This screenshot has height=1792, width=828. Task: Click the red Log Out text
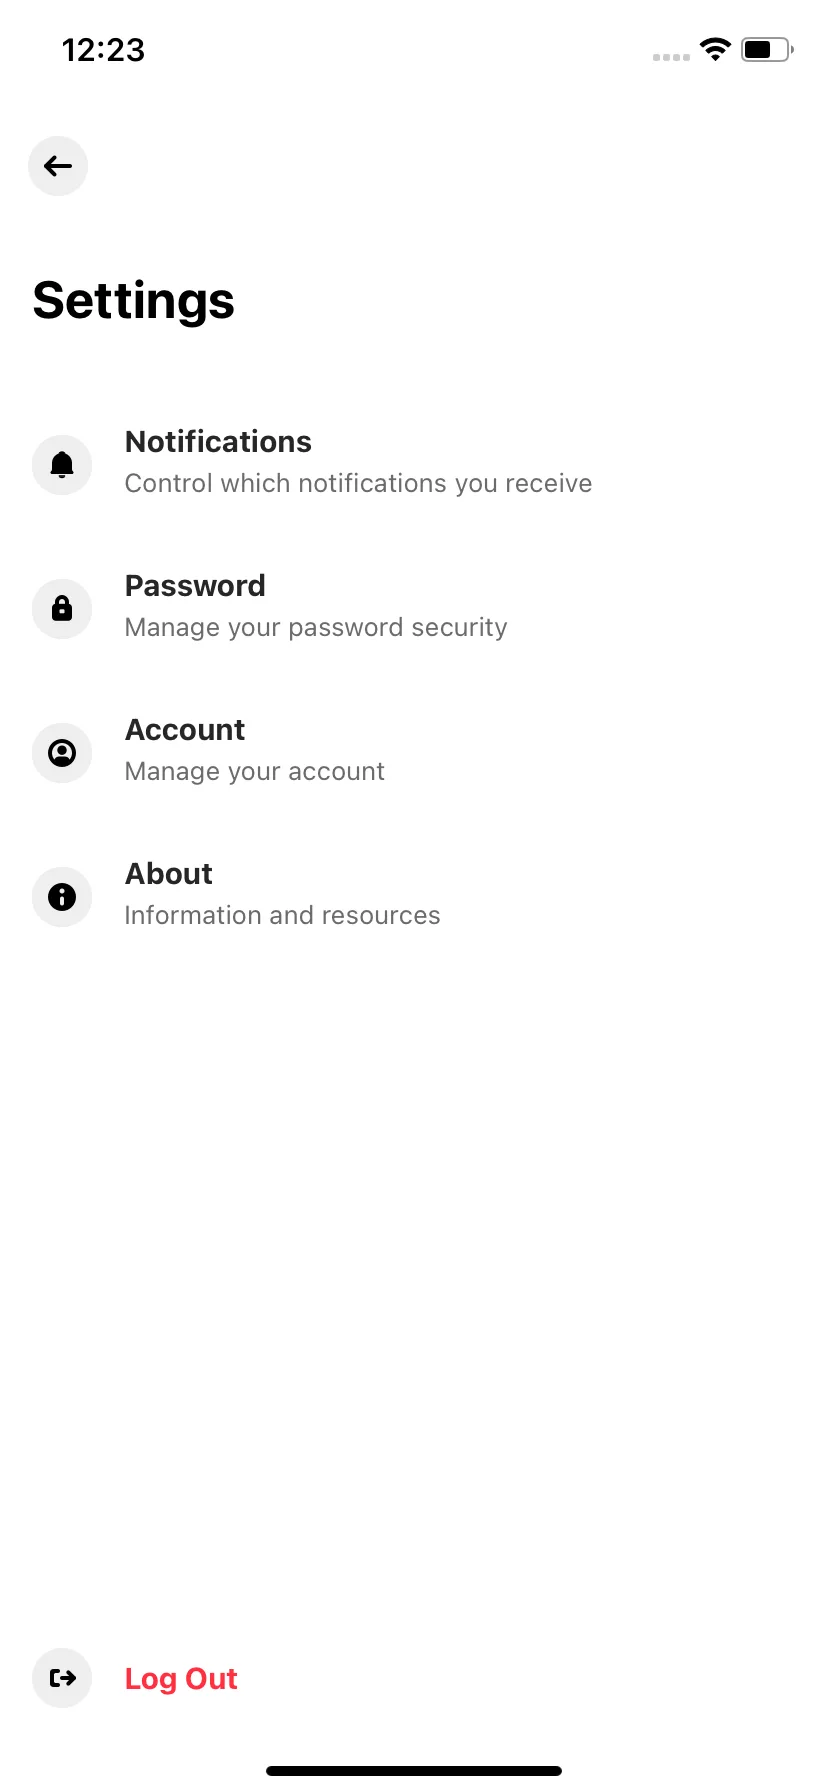[181, 1679]
